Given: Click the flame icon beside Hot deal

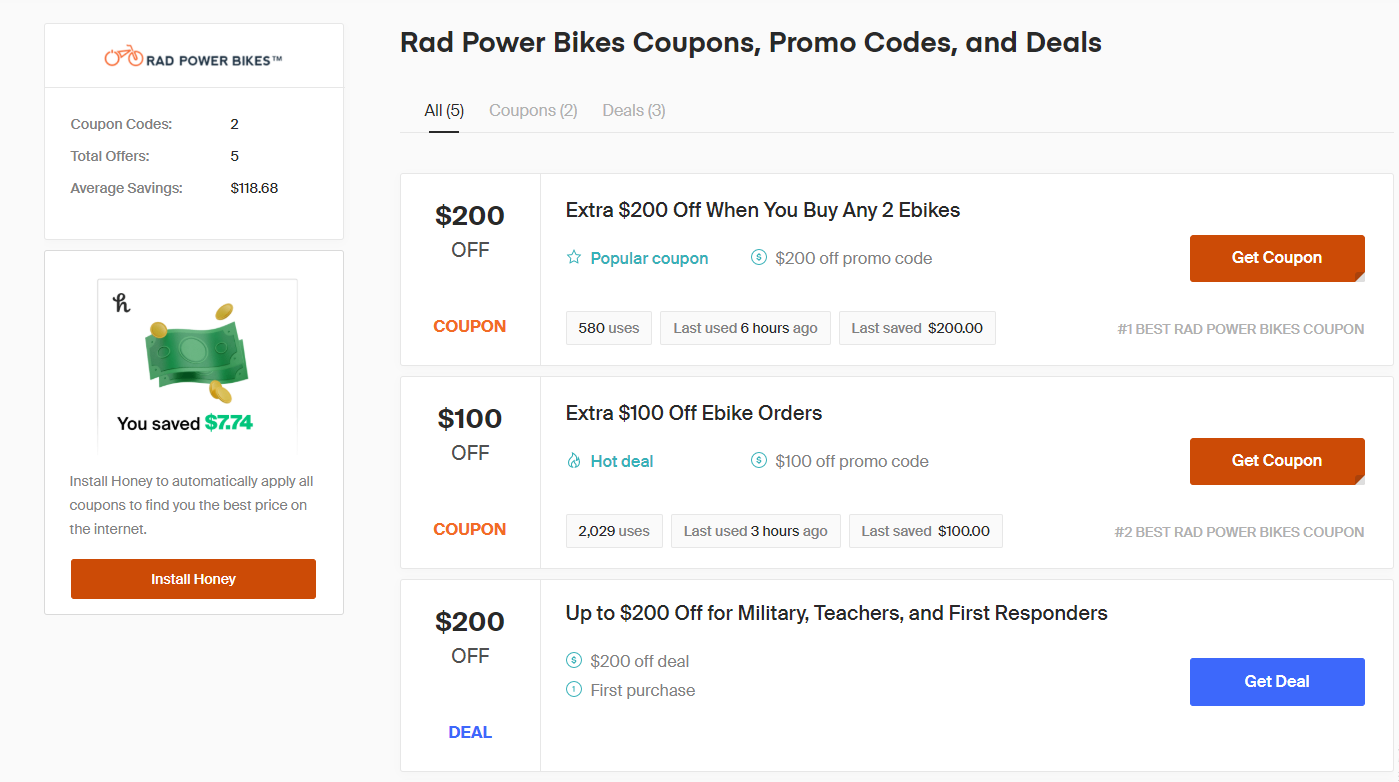Looking at the screenshot, I should pos(574,461).
